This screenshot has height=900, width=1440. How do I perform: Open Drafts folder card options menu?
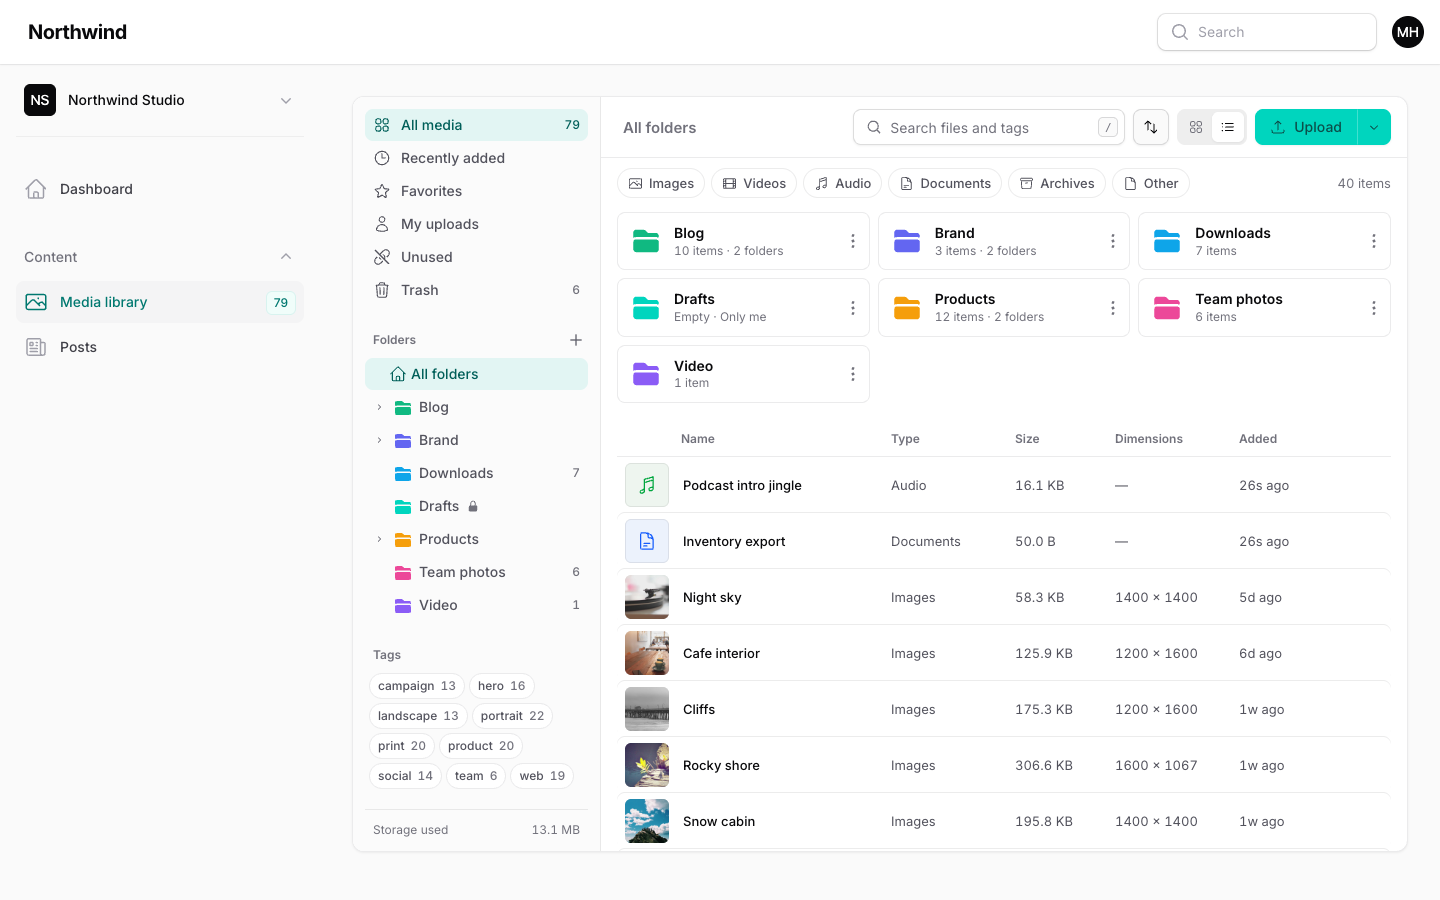point(853,308)
